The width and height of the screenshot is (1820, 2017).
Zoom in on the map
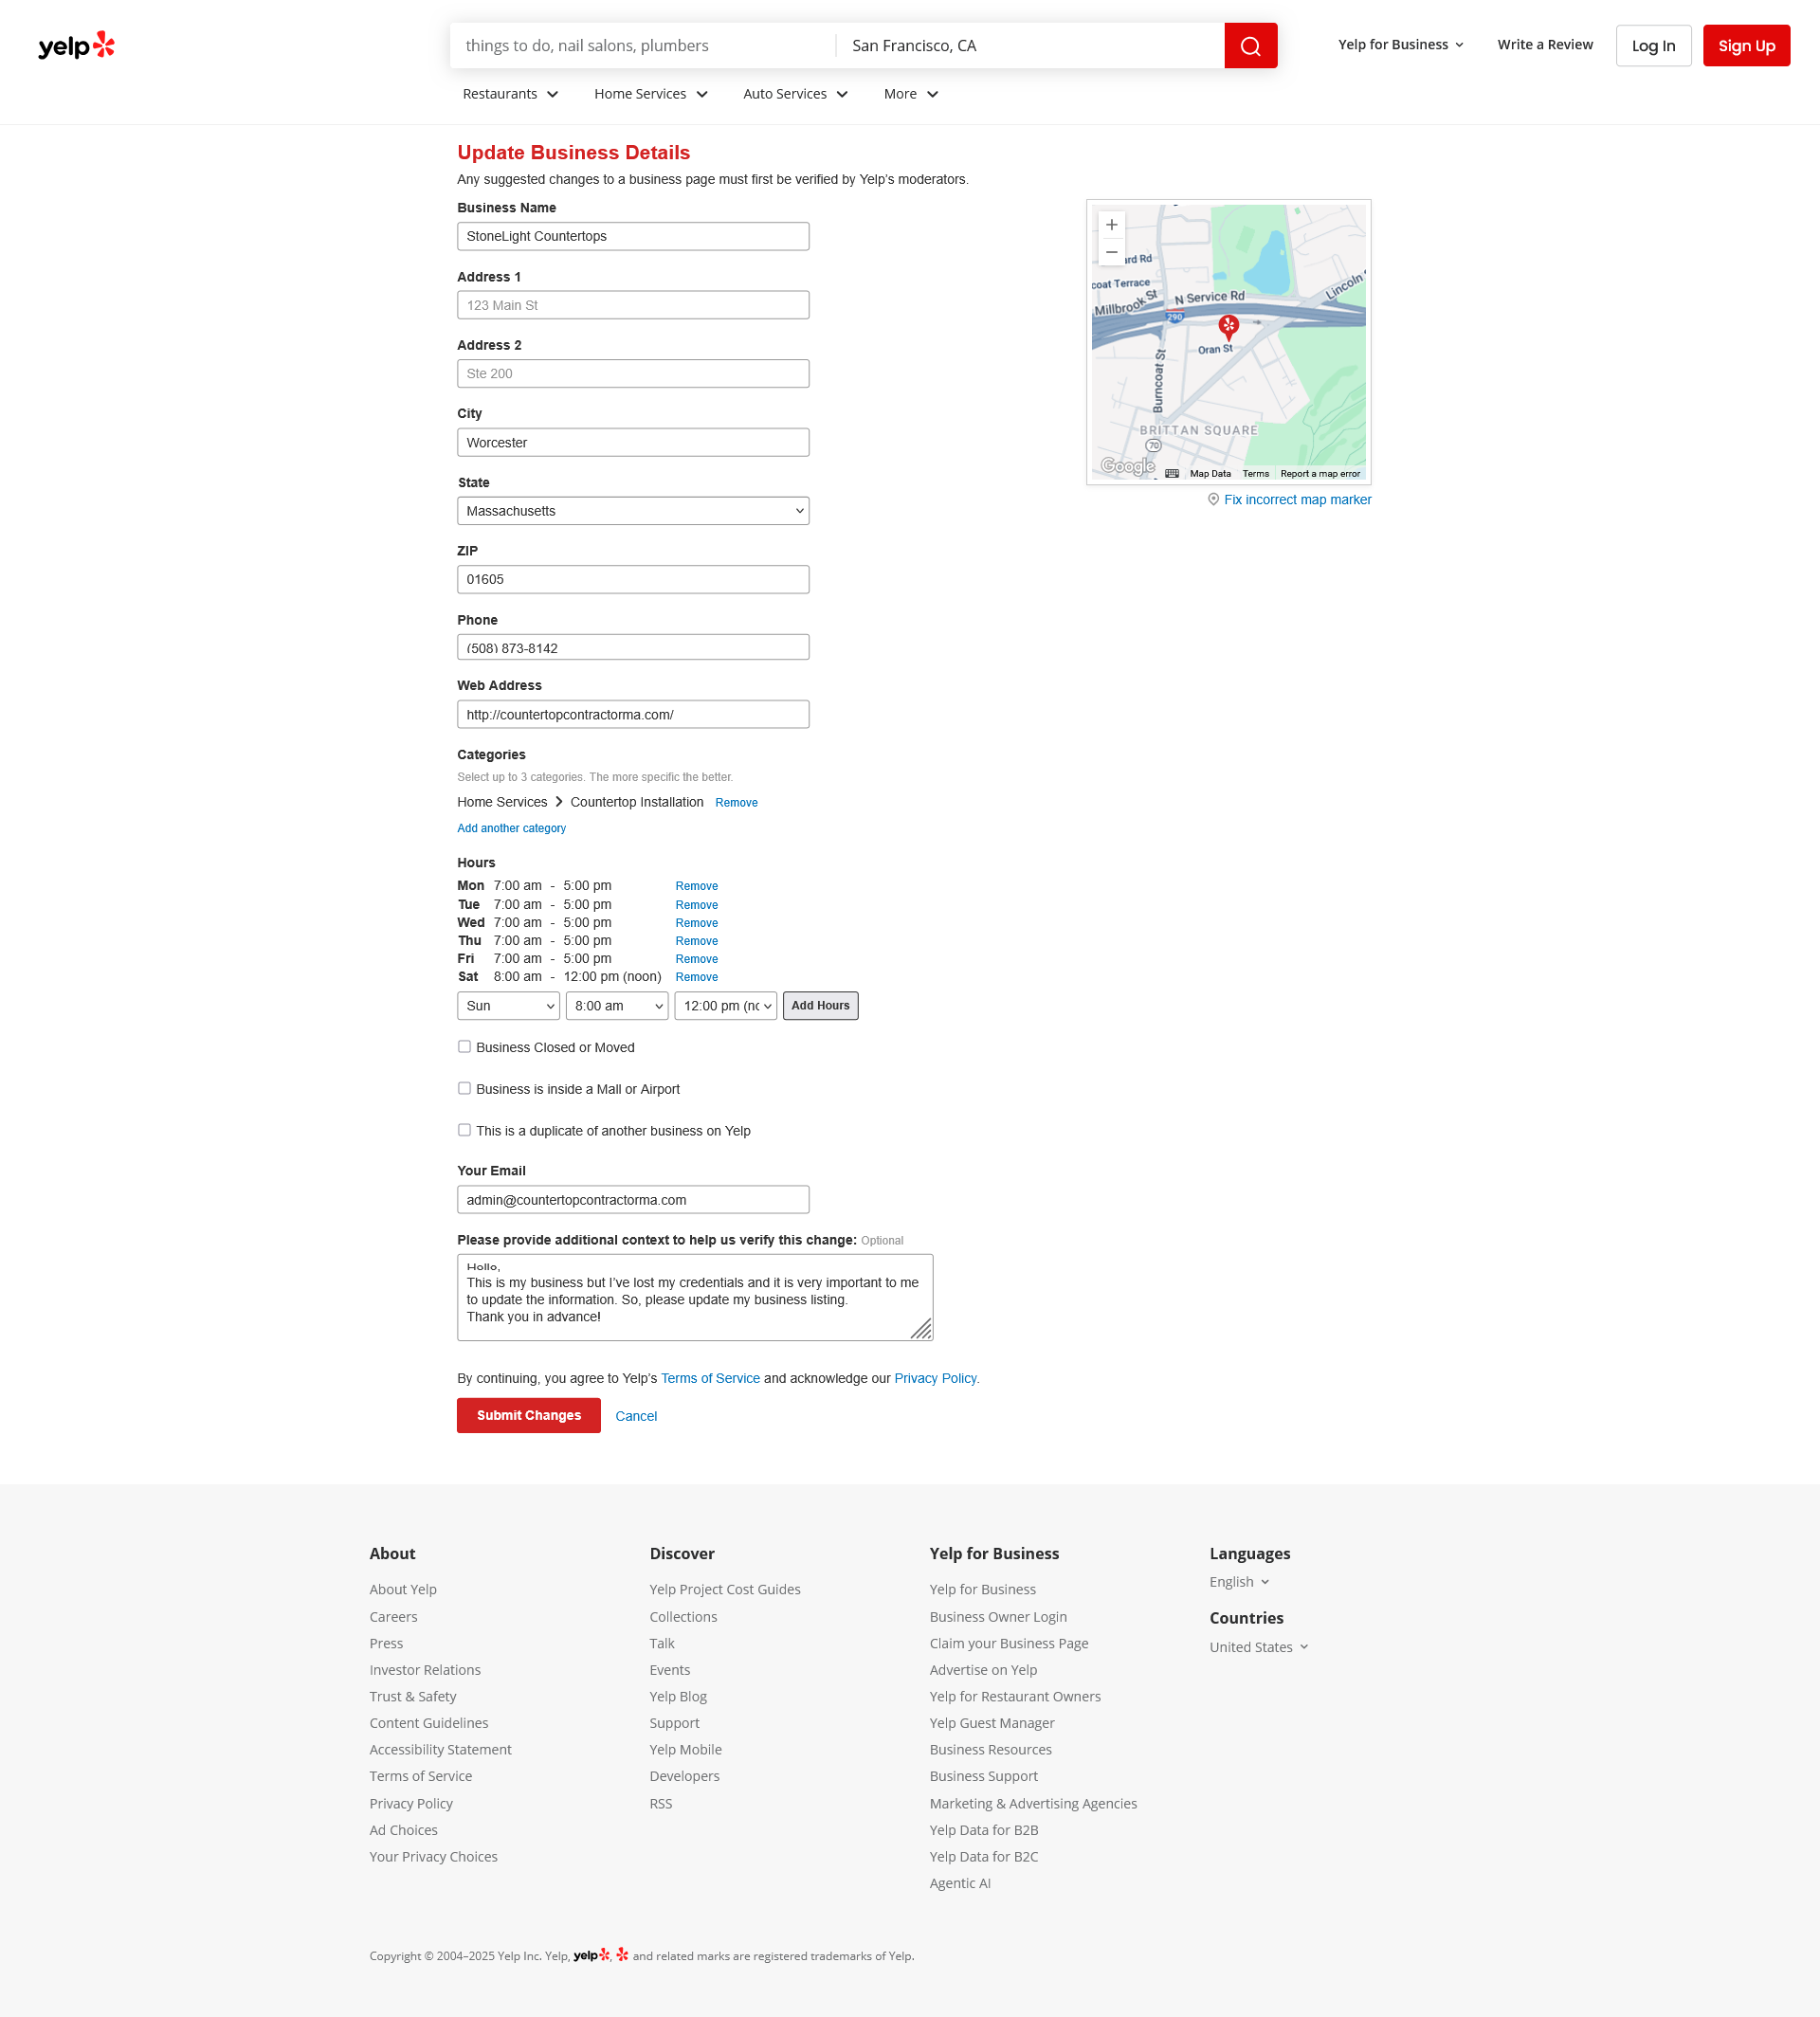[x=1111, y=225]
